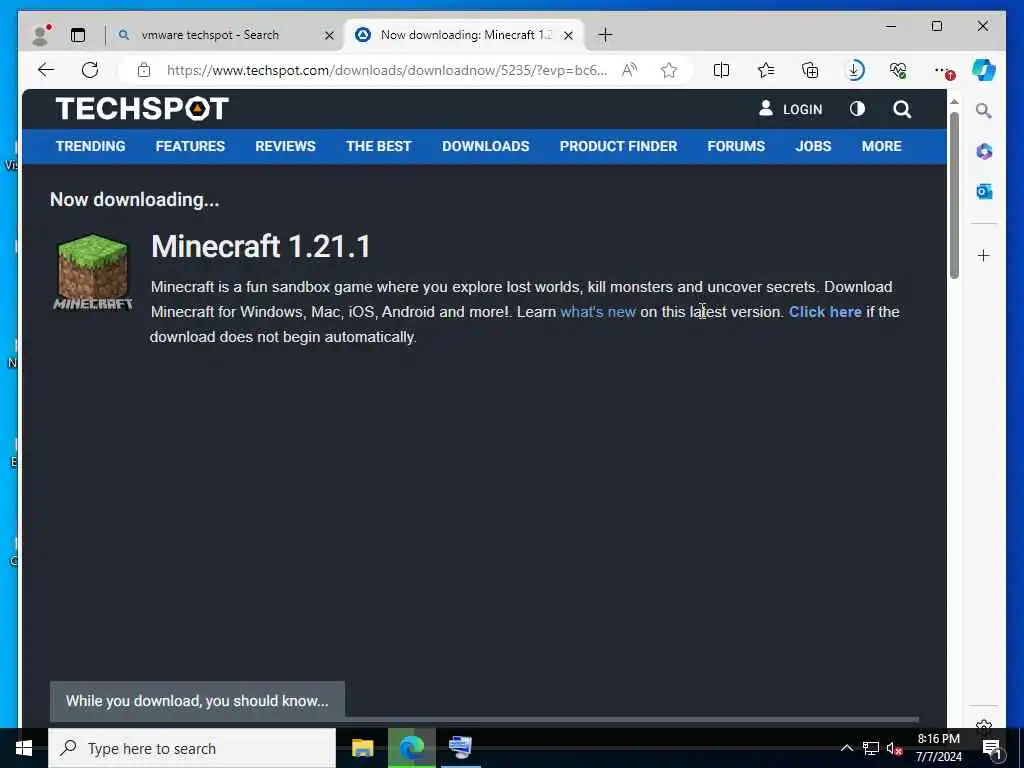Open the taskbar clock and date
This screenshot has height=768, width=1024.
[938, 748]
